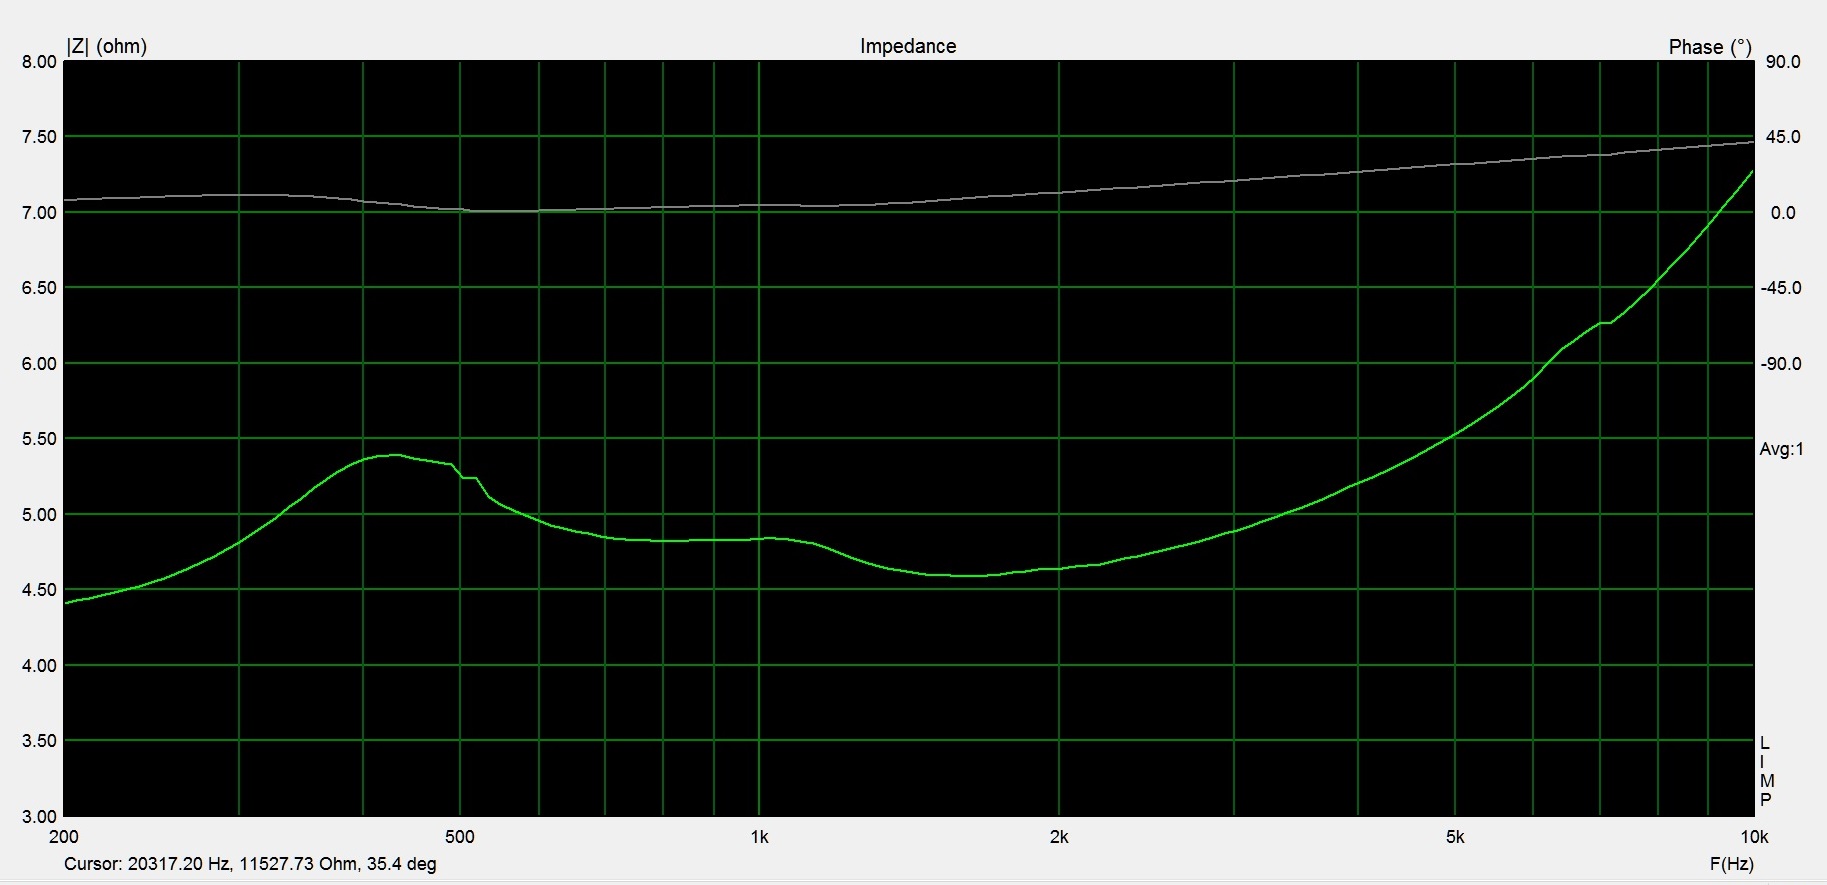Click the Cursor readout text at bottom
The height and width of the screenshot is (885, 1827).
[x=250, y=864]
